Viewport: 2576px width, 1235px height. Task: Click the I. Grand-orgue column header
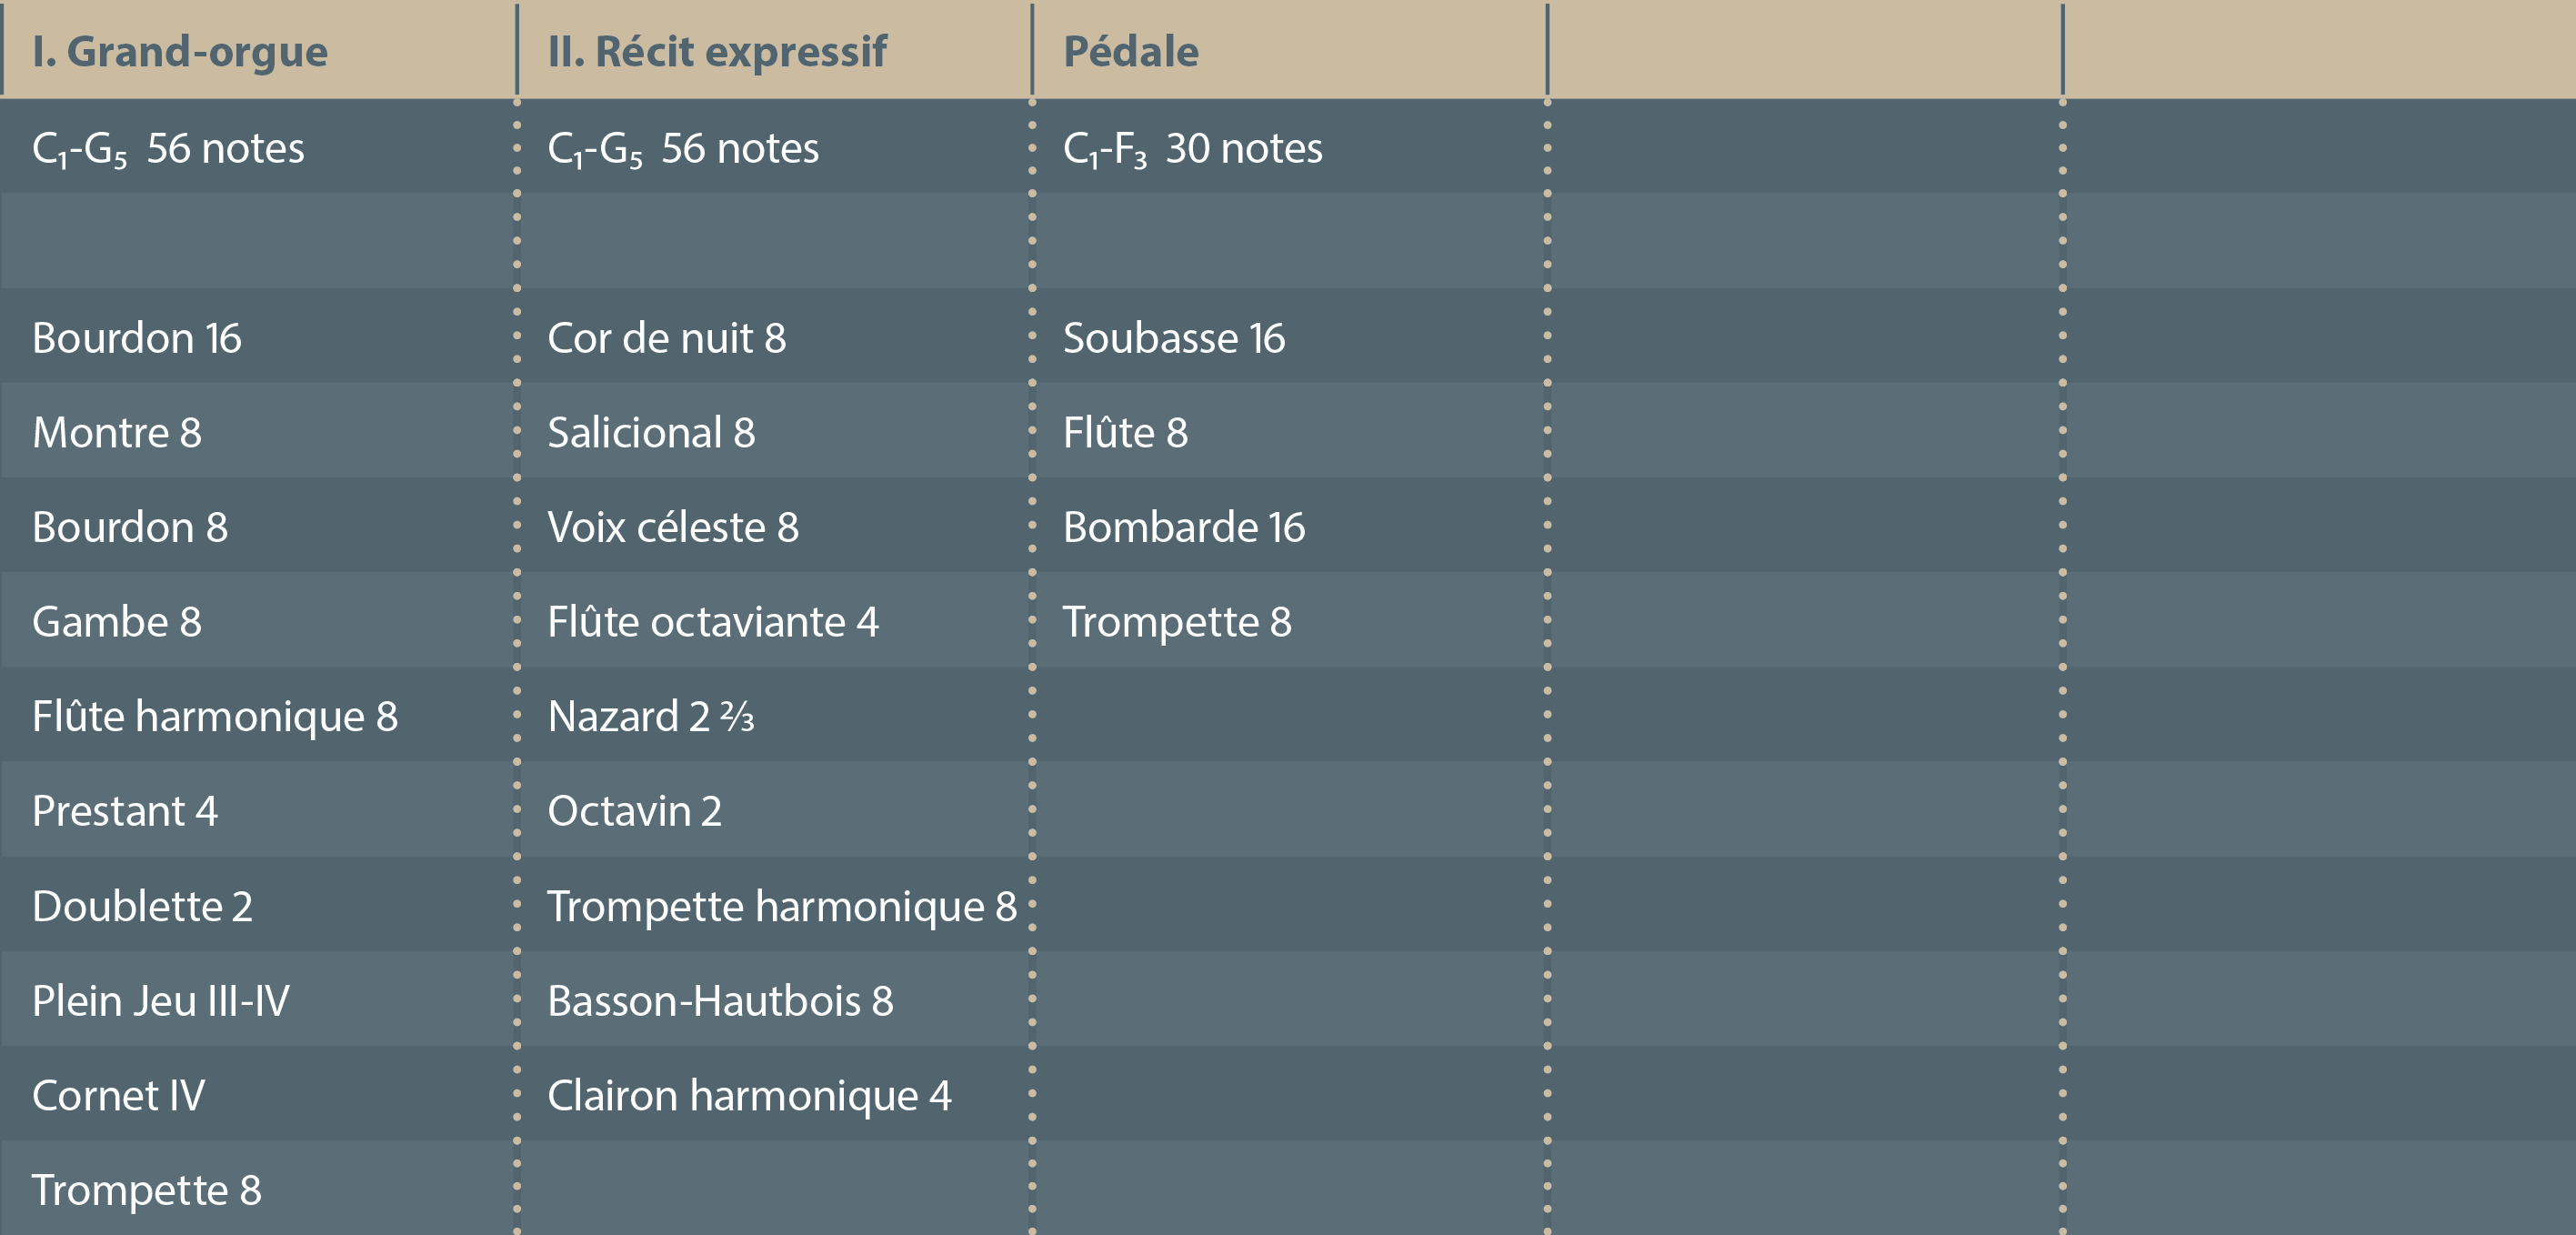[x=180, y=52]
